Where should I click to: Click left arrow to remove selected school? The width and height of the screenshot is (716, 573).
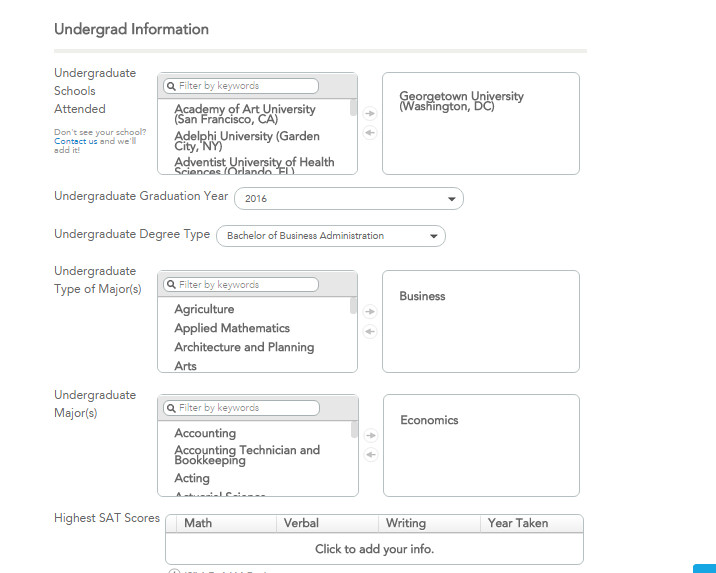[x=370, y=132]
